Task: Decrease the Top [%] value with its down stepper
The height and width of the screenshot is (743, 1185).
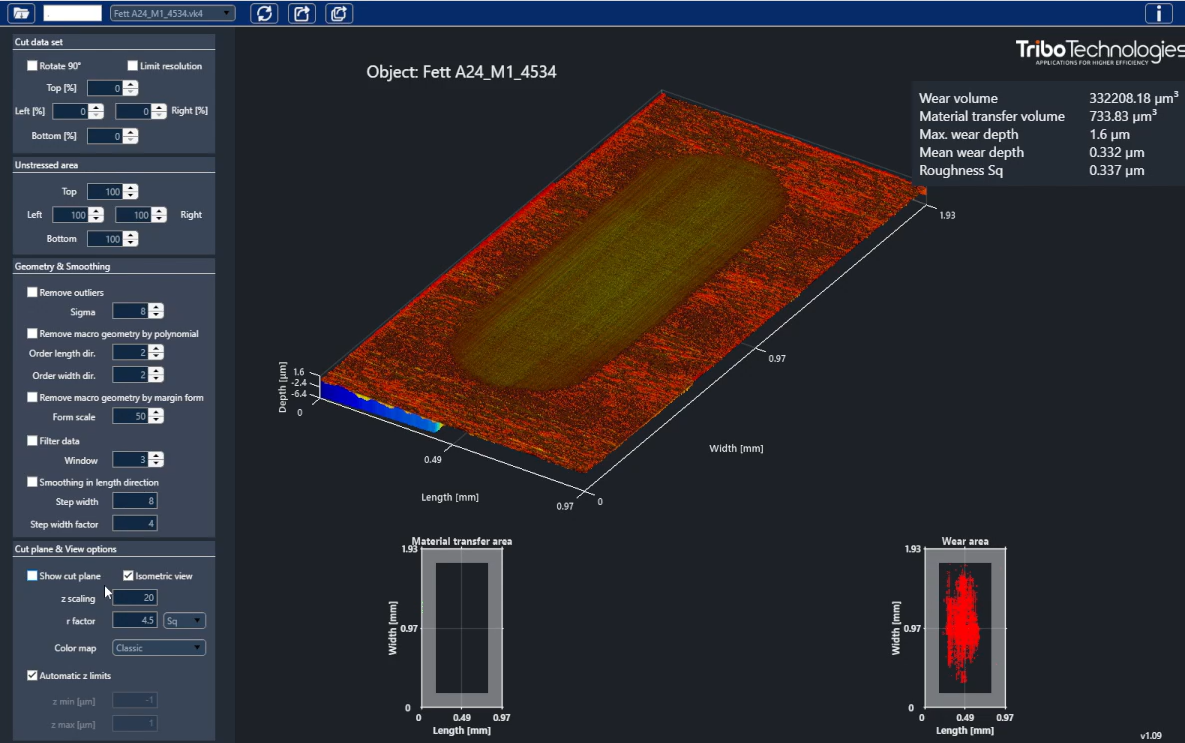Action: (x=131, y=93)
